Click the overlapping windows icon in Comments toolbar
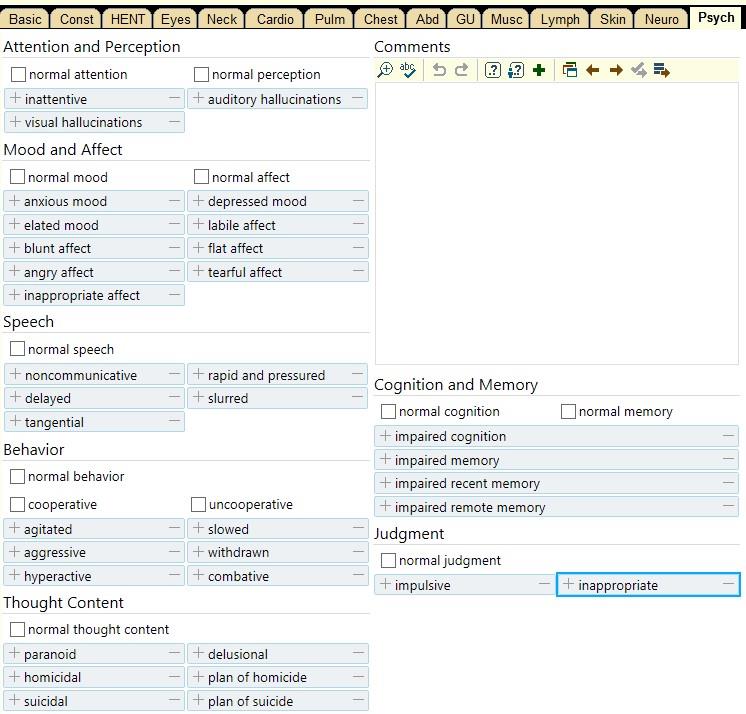Image resolution: width=746 pixels, height=714 pixels. coord(570,70)
